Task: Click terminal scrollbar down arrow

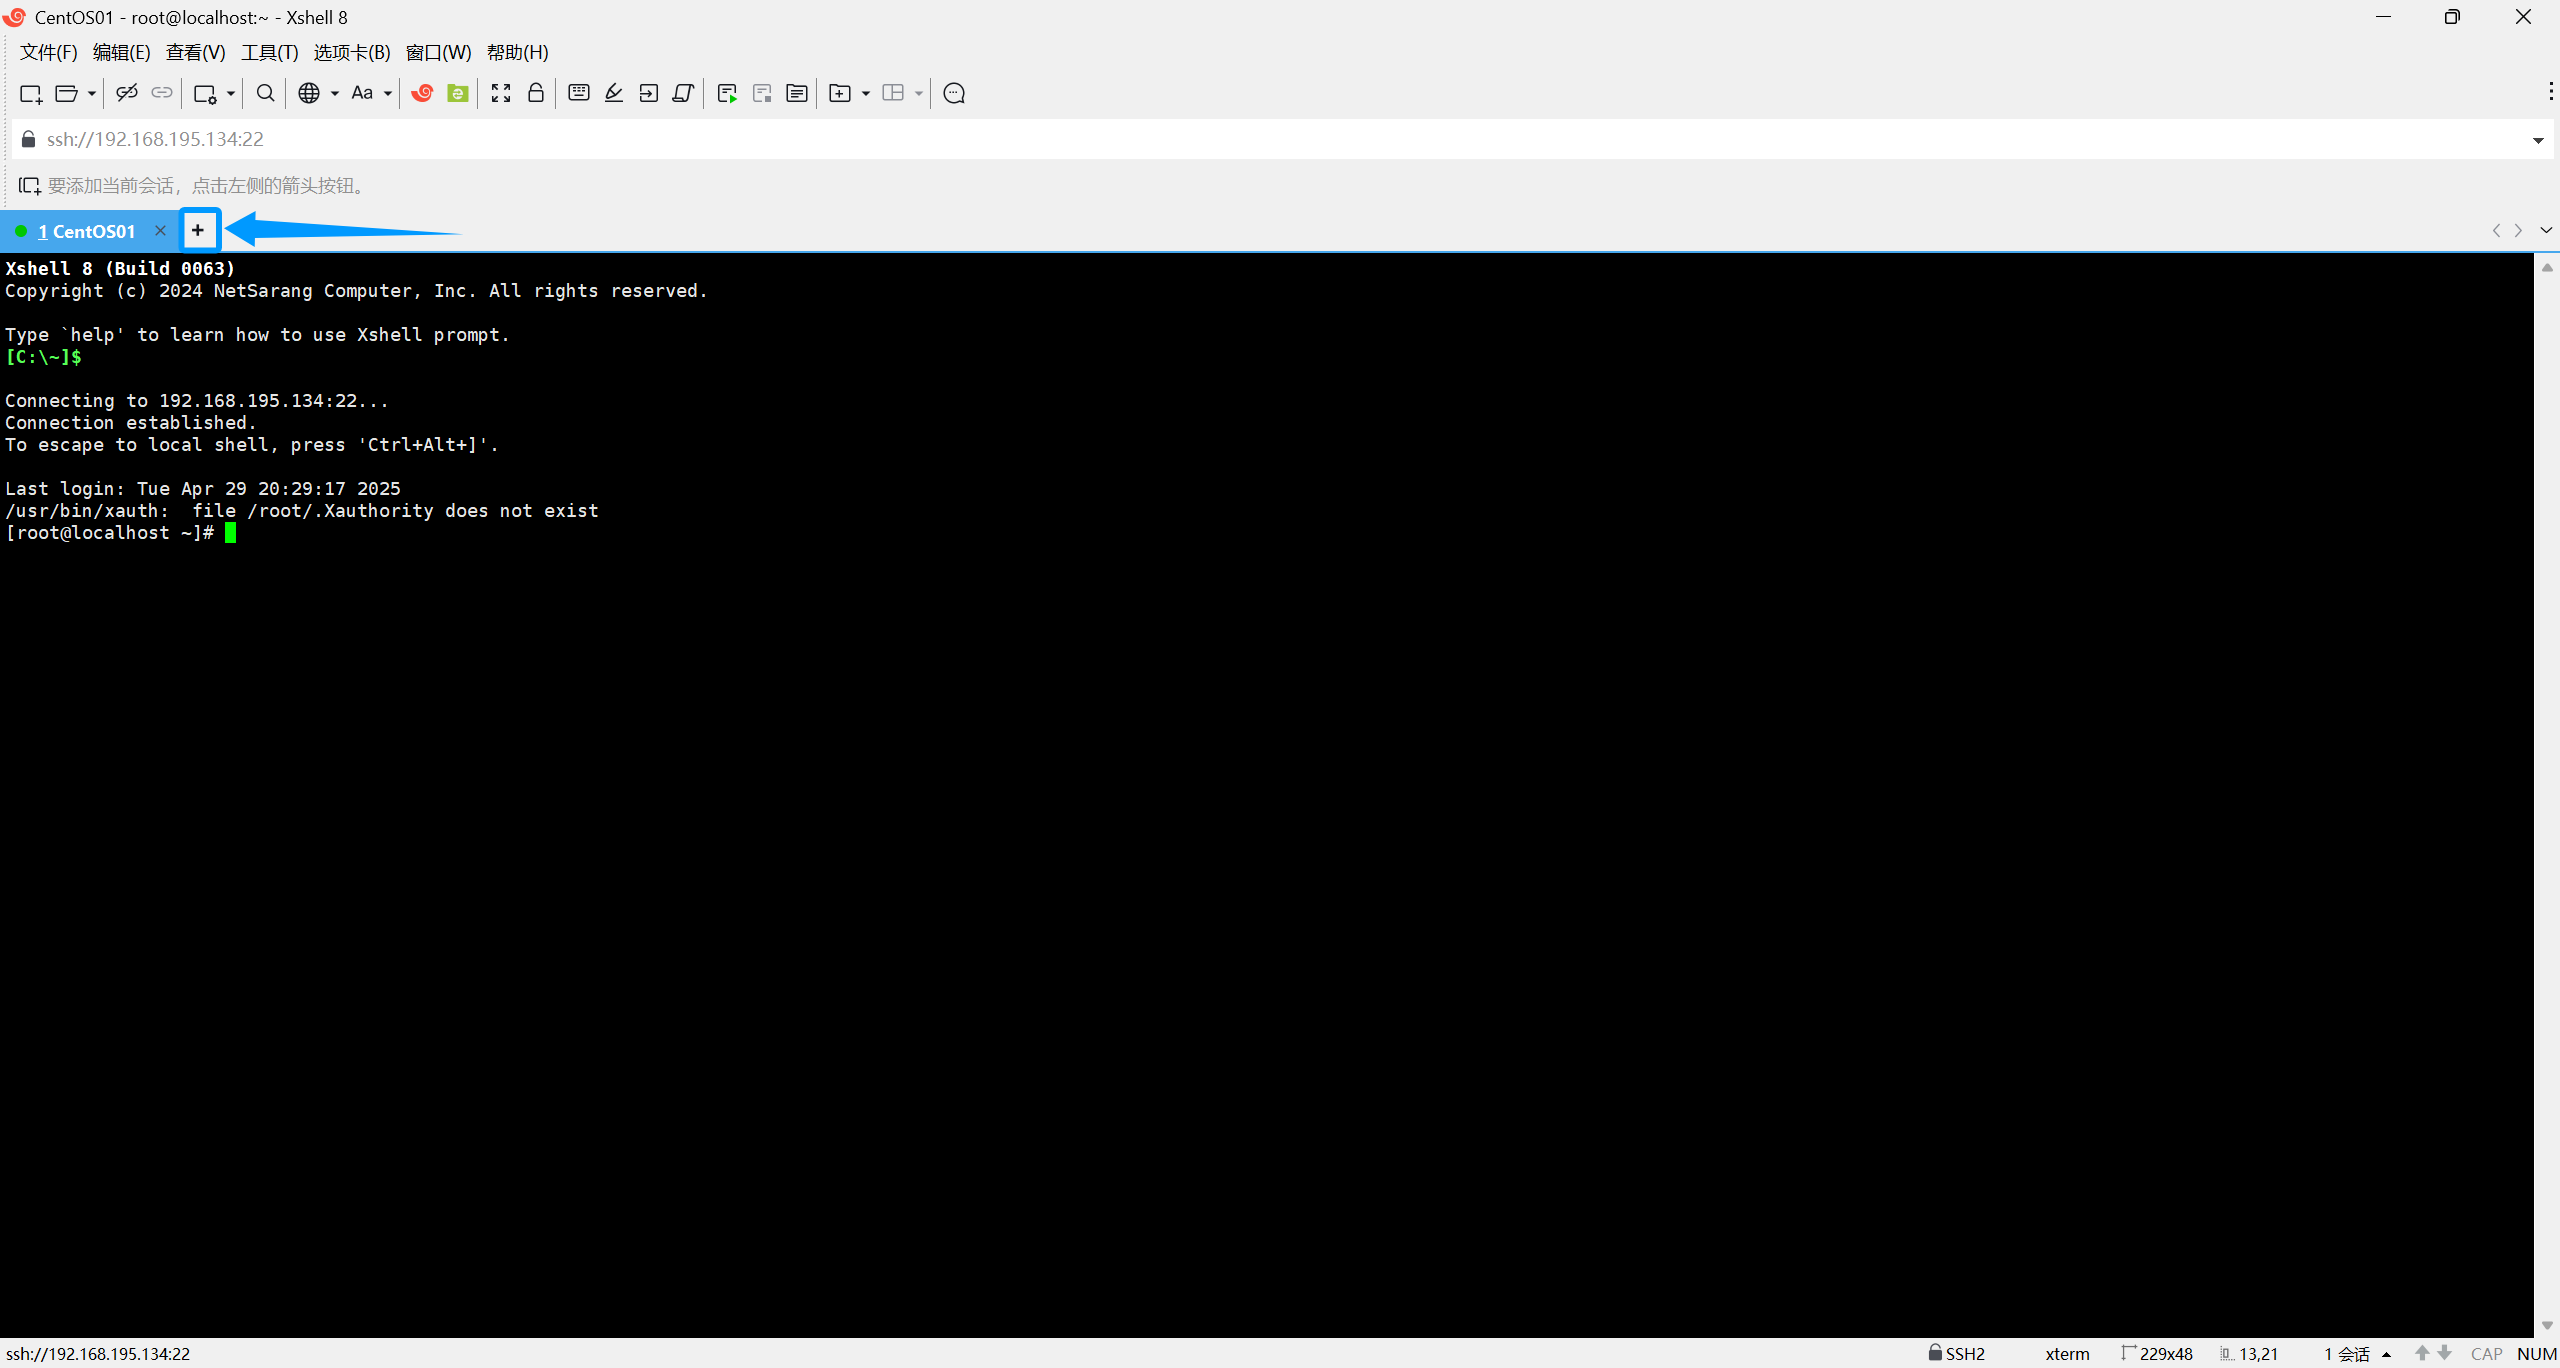Action: pyautogui.click(x=2547, y=1326)
